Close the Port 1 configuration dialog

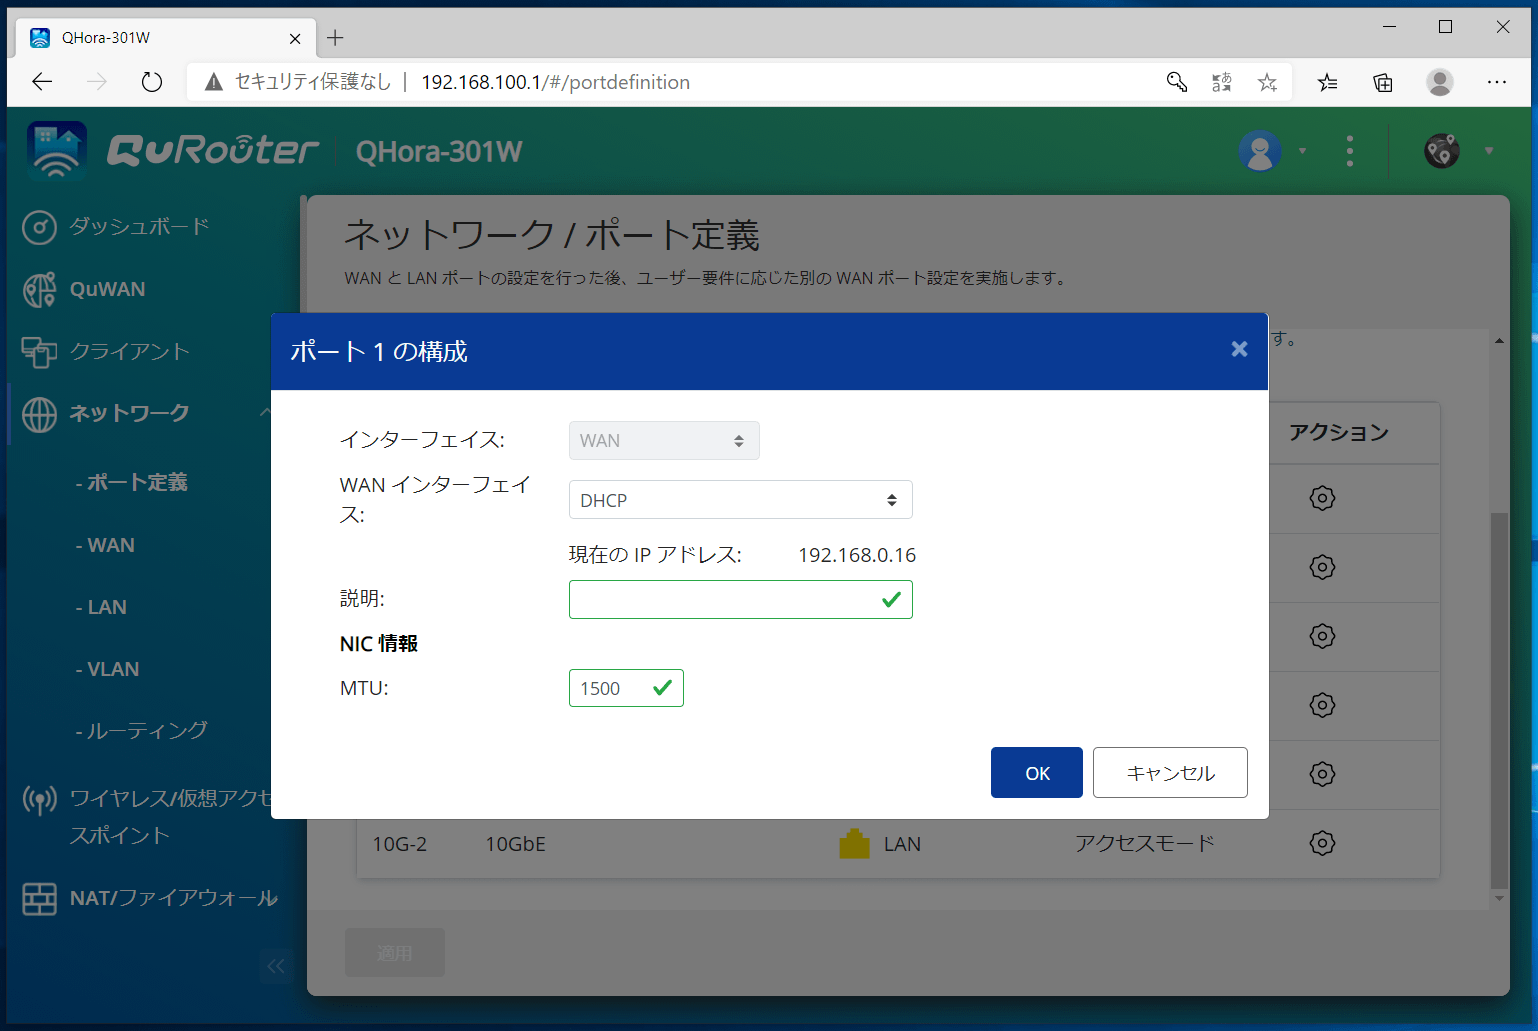point(1239,349)
